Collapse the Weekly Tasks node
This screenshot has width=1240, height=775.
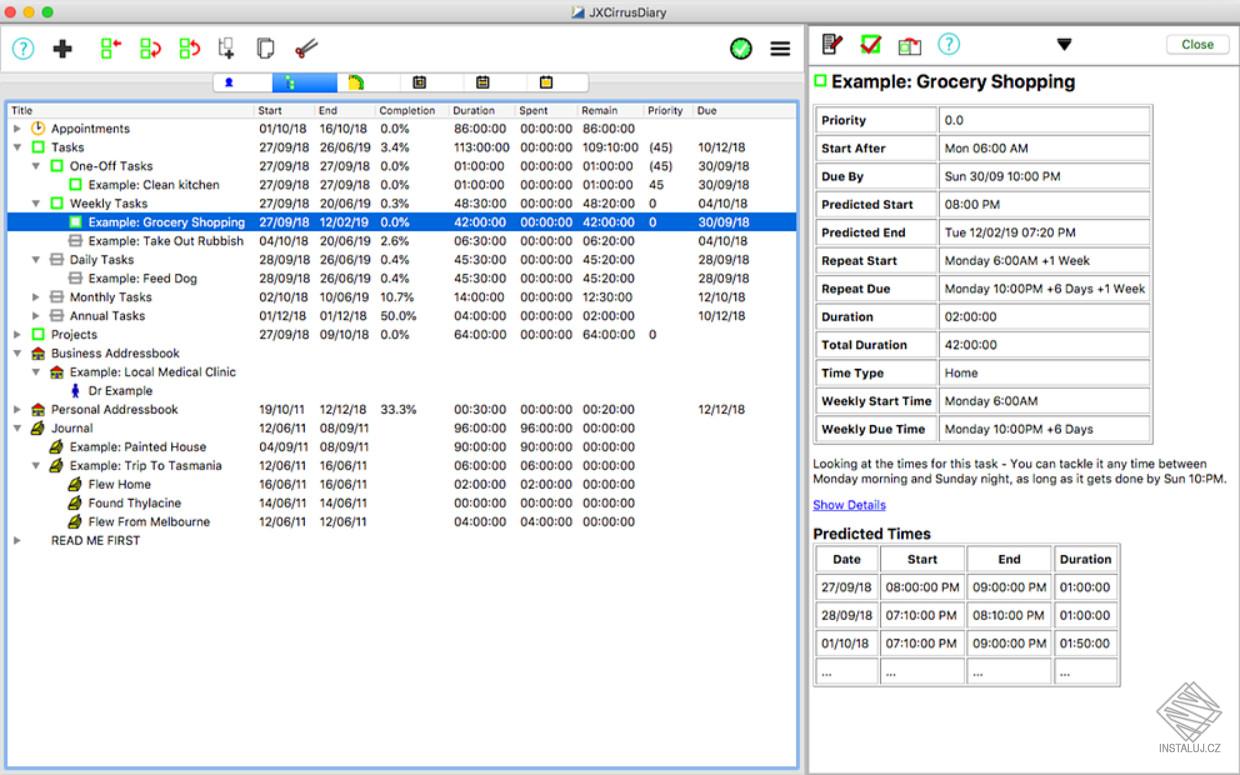(x=36, y=204)
